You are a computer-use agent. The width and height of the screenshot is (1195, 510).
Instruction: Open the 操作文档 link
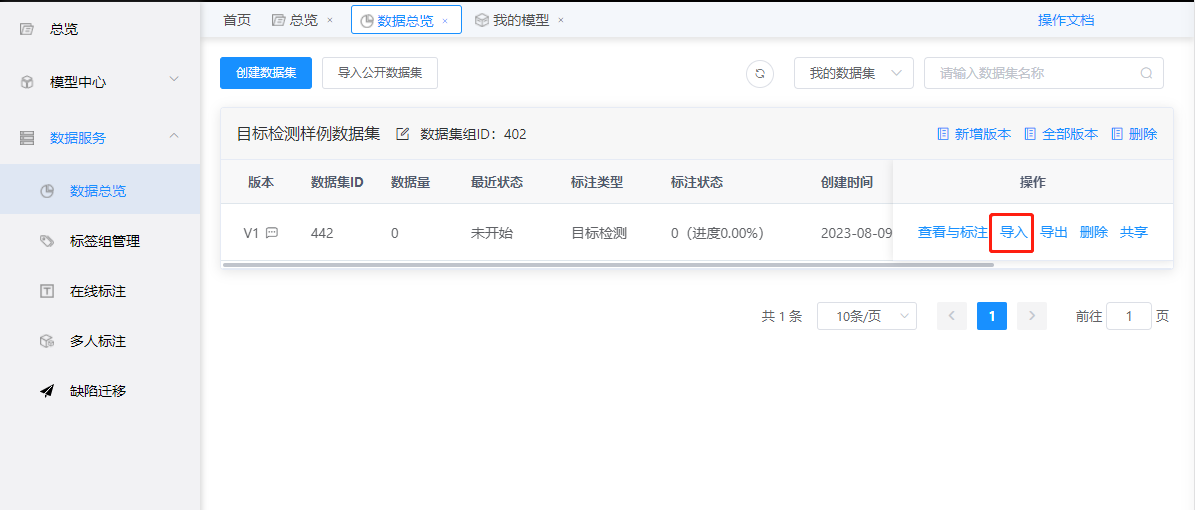coord(1066,21)
